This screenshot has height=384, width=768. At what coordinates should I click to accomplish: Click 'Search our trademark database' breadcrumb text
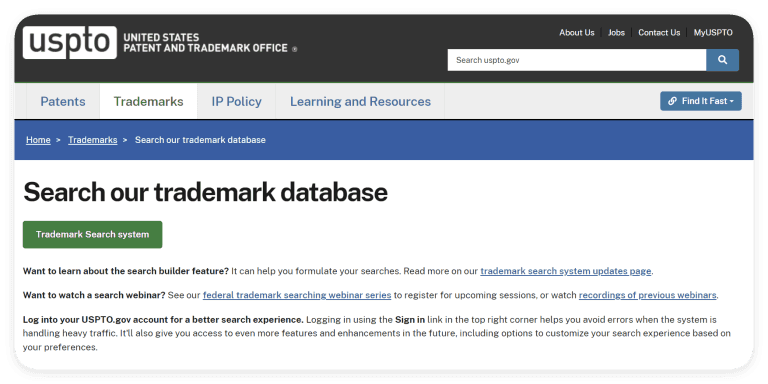(x=200, y=140)
